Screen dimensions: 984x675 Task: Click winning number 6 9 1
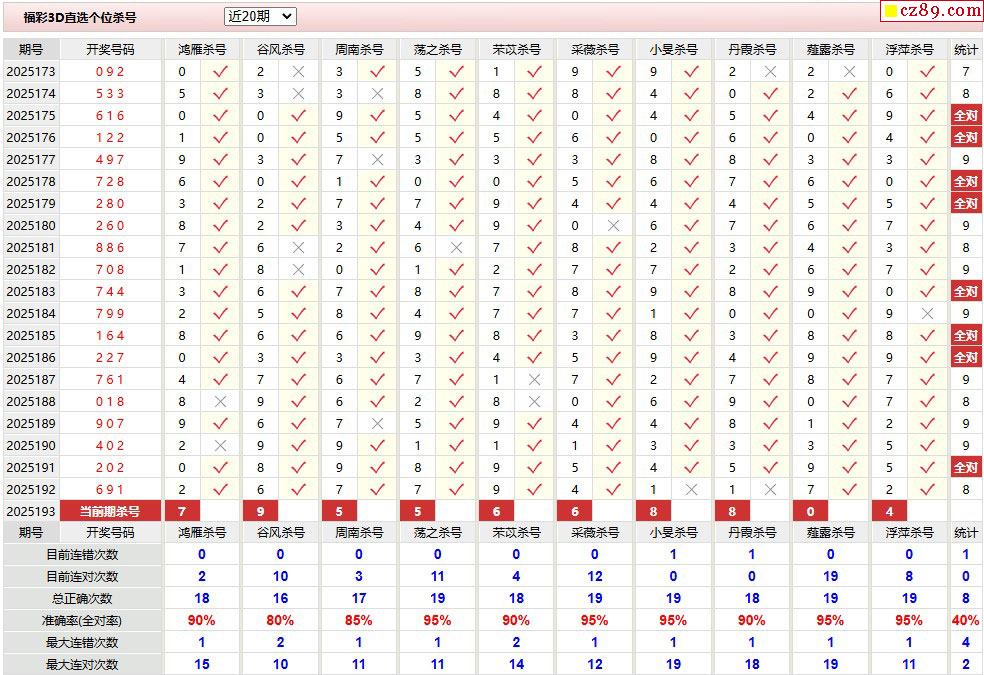click(x=110, y=489)
